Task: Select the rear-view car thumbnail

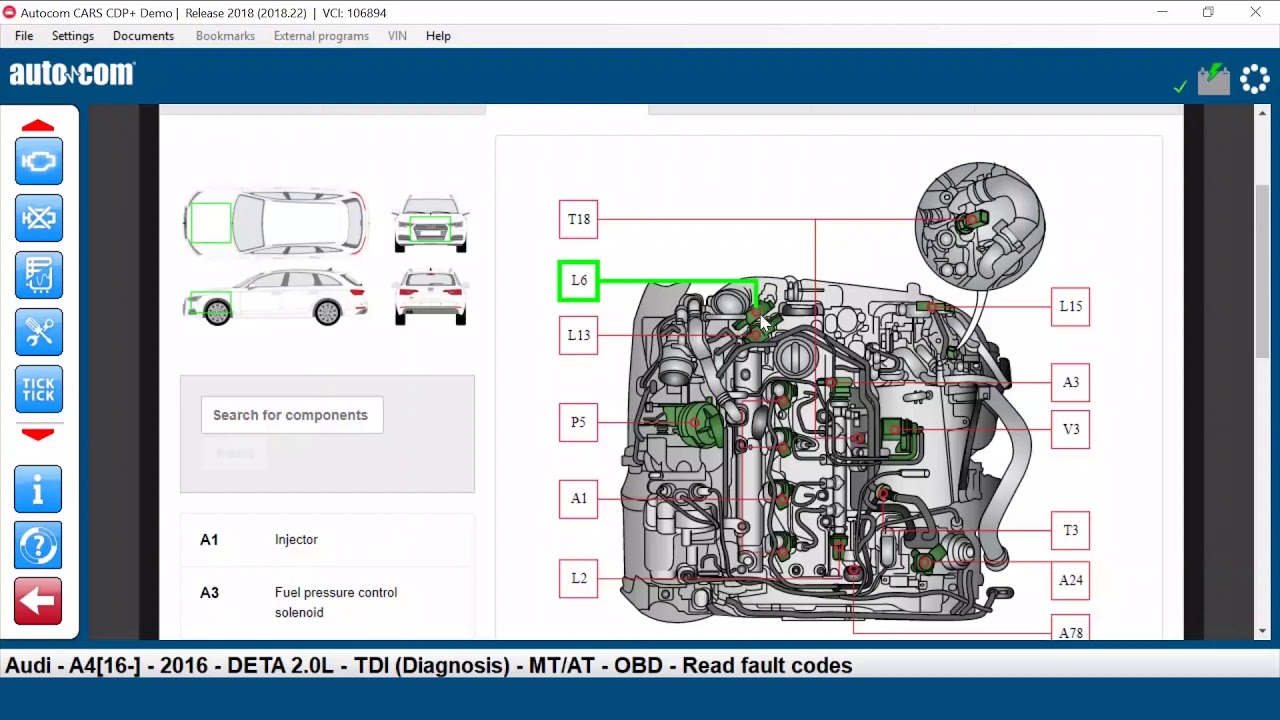Action: coord(431,297)
